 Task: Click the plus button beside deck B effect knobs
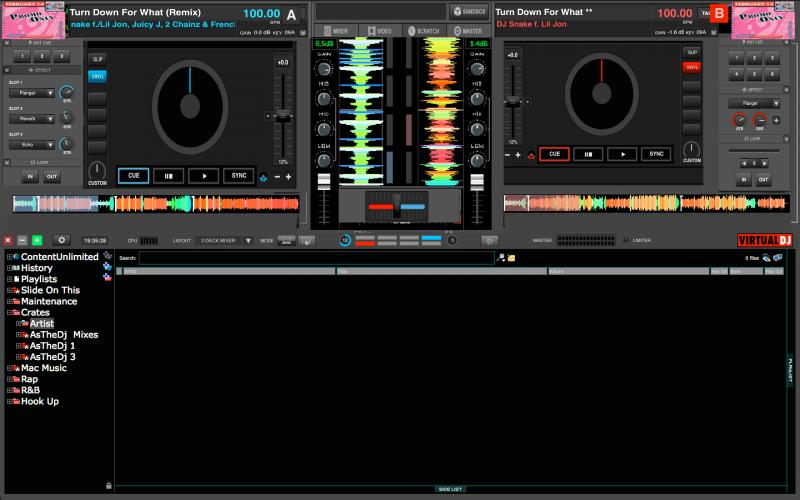coord(776,120)
